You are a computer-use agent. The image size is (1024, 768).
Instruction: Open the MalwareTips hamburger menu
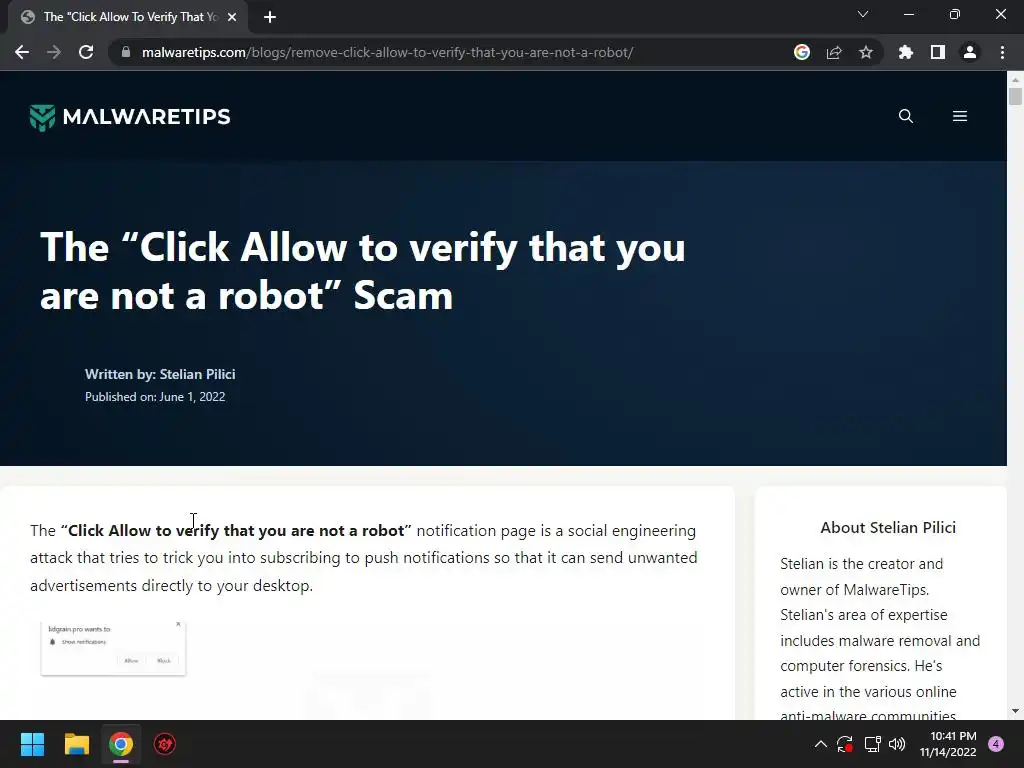pos(959,116)
